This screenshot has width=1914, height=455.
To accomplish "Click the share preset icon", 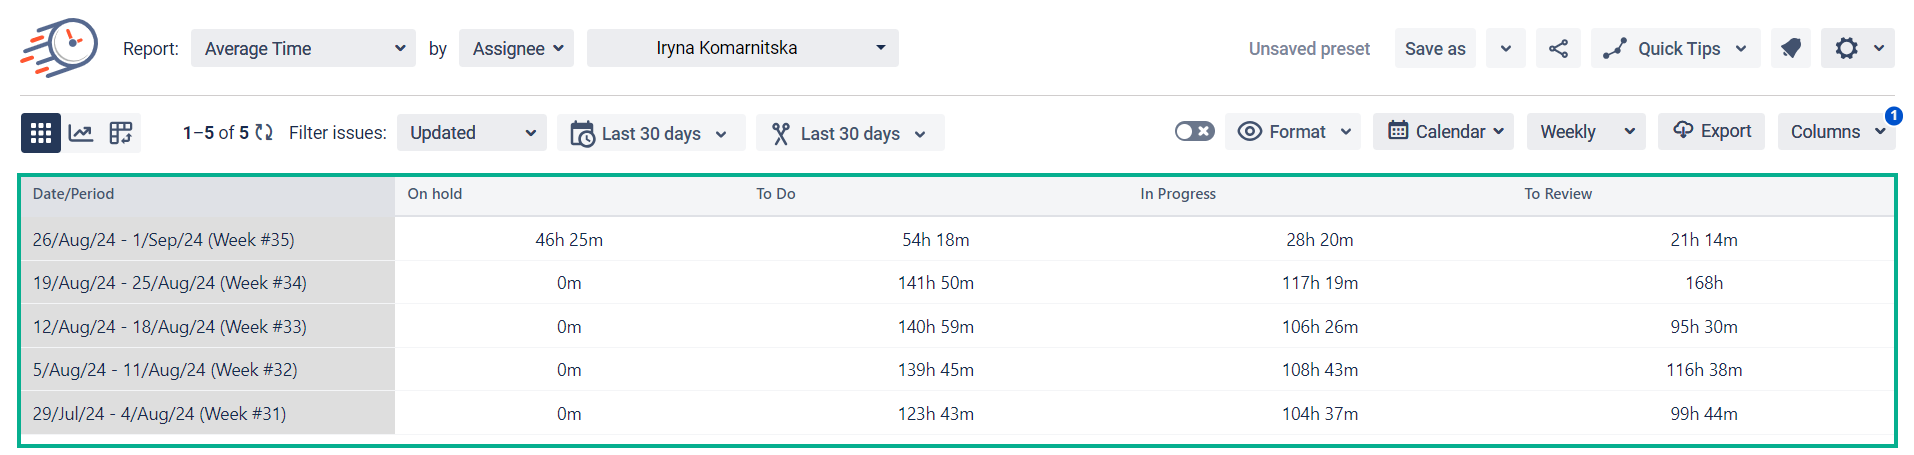I will 1558,48.
